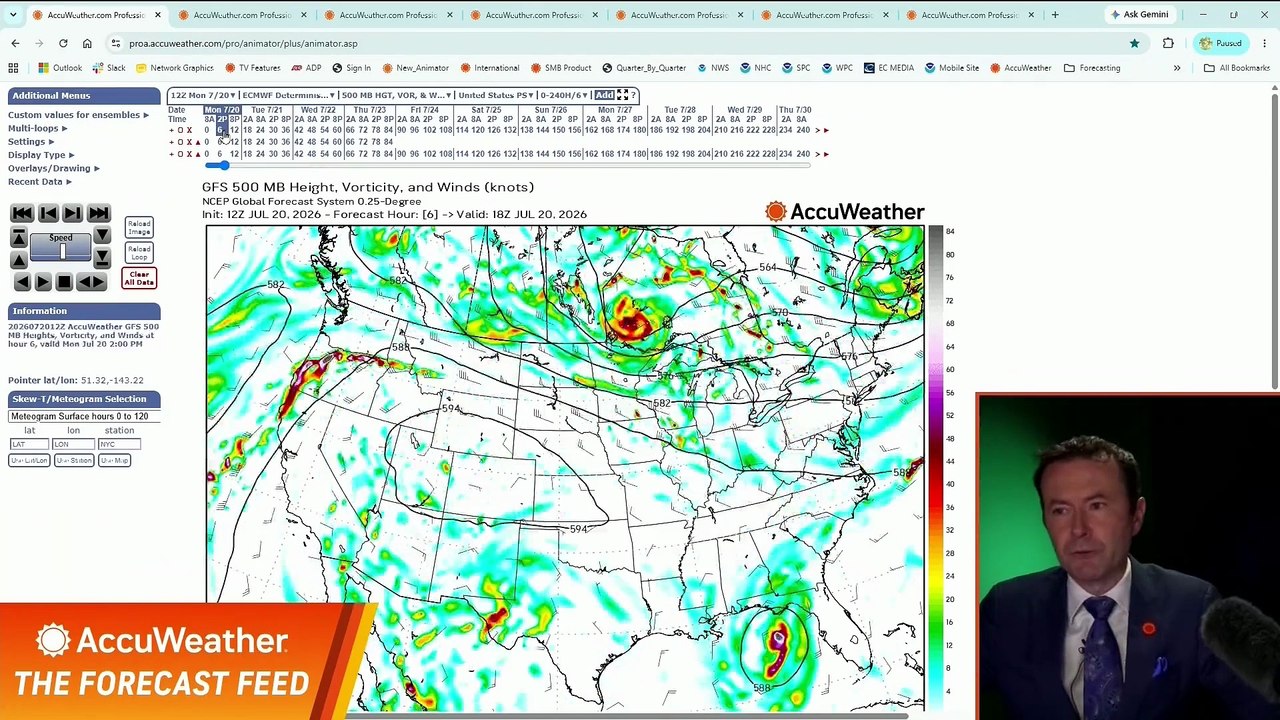The width and height of the screenshot is (1280, 720).
Task: Open the question mark help icon
Action: pos(633,95)
